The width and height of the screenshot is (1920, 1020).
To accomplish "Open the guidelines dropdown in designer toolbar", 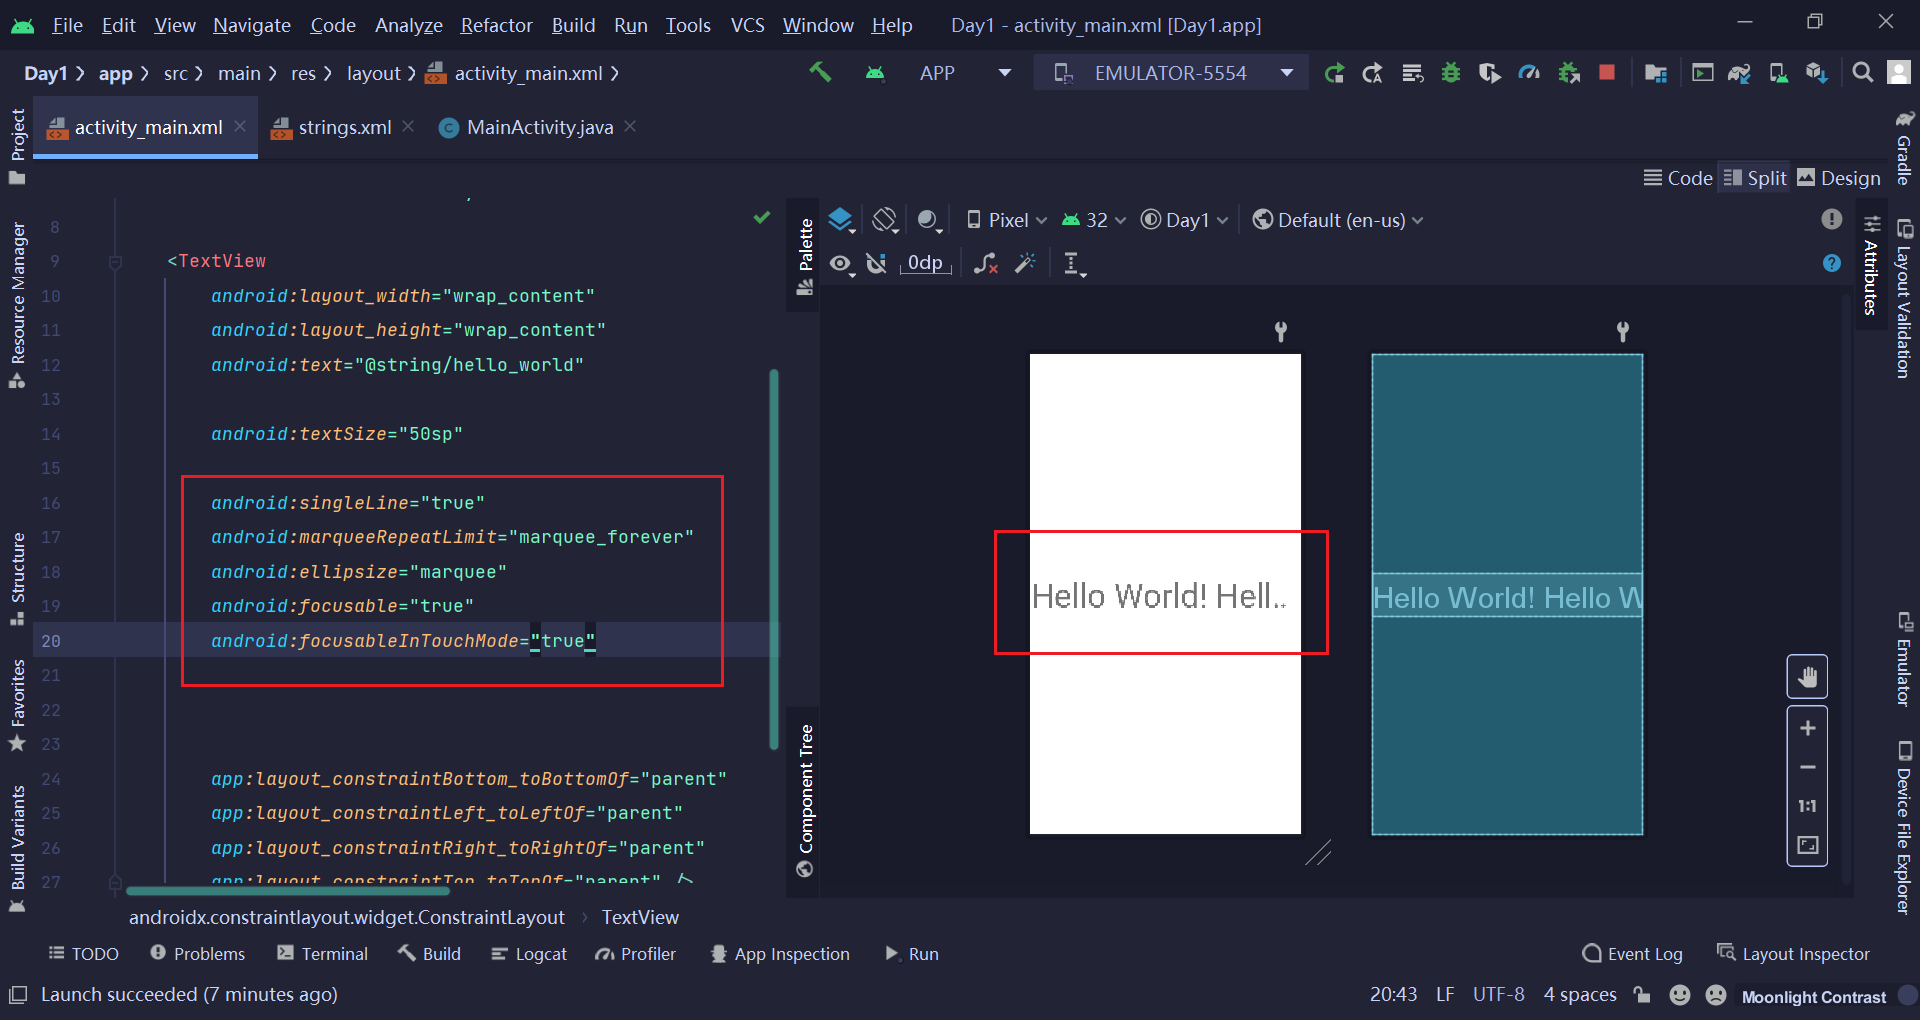I will pos(1074,264).
